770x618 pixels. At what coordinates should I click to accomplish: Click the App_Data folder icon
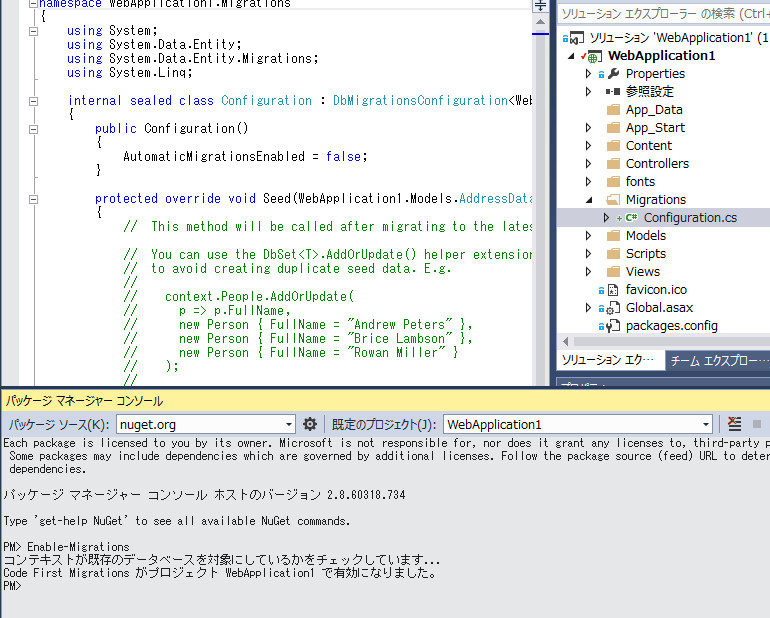point(613,110)
